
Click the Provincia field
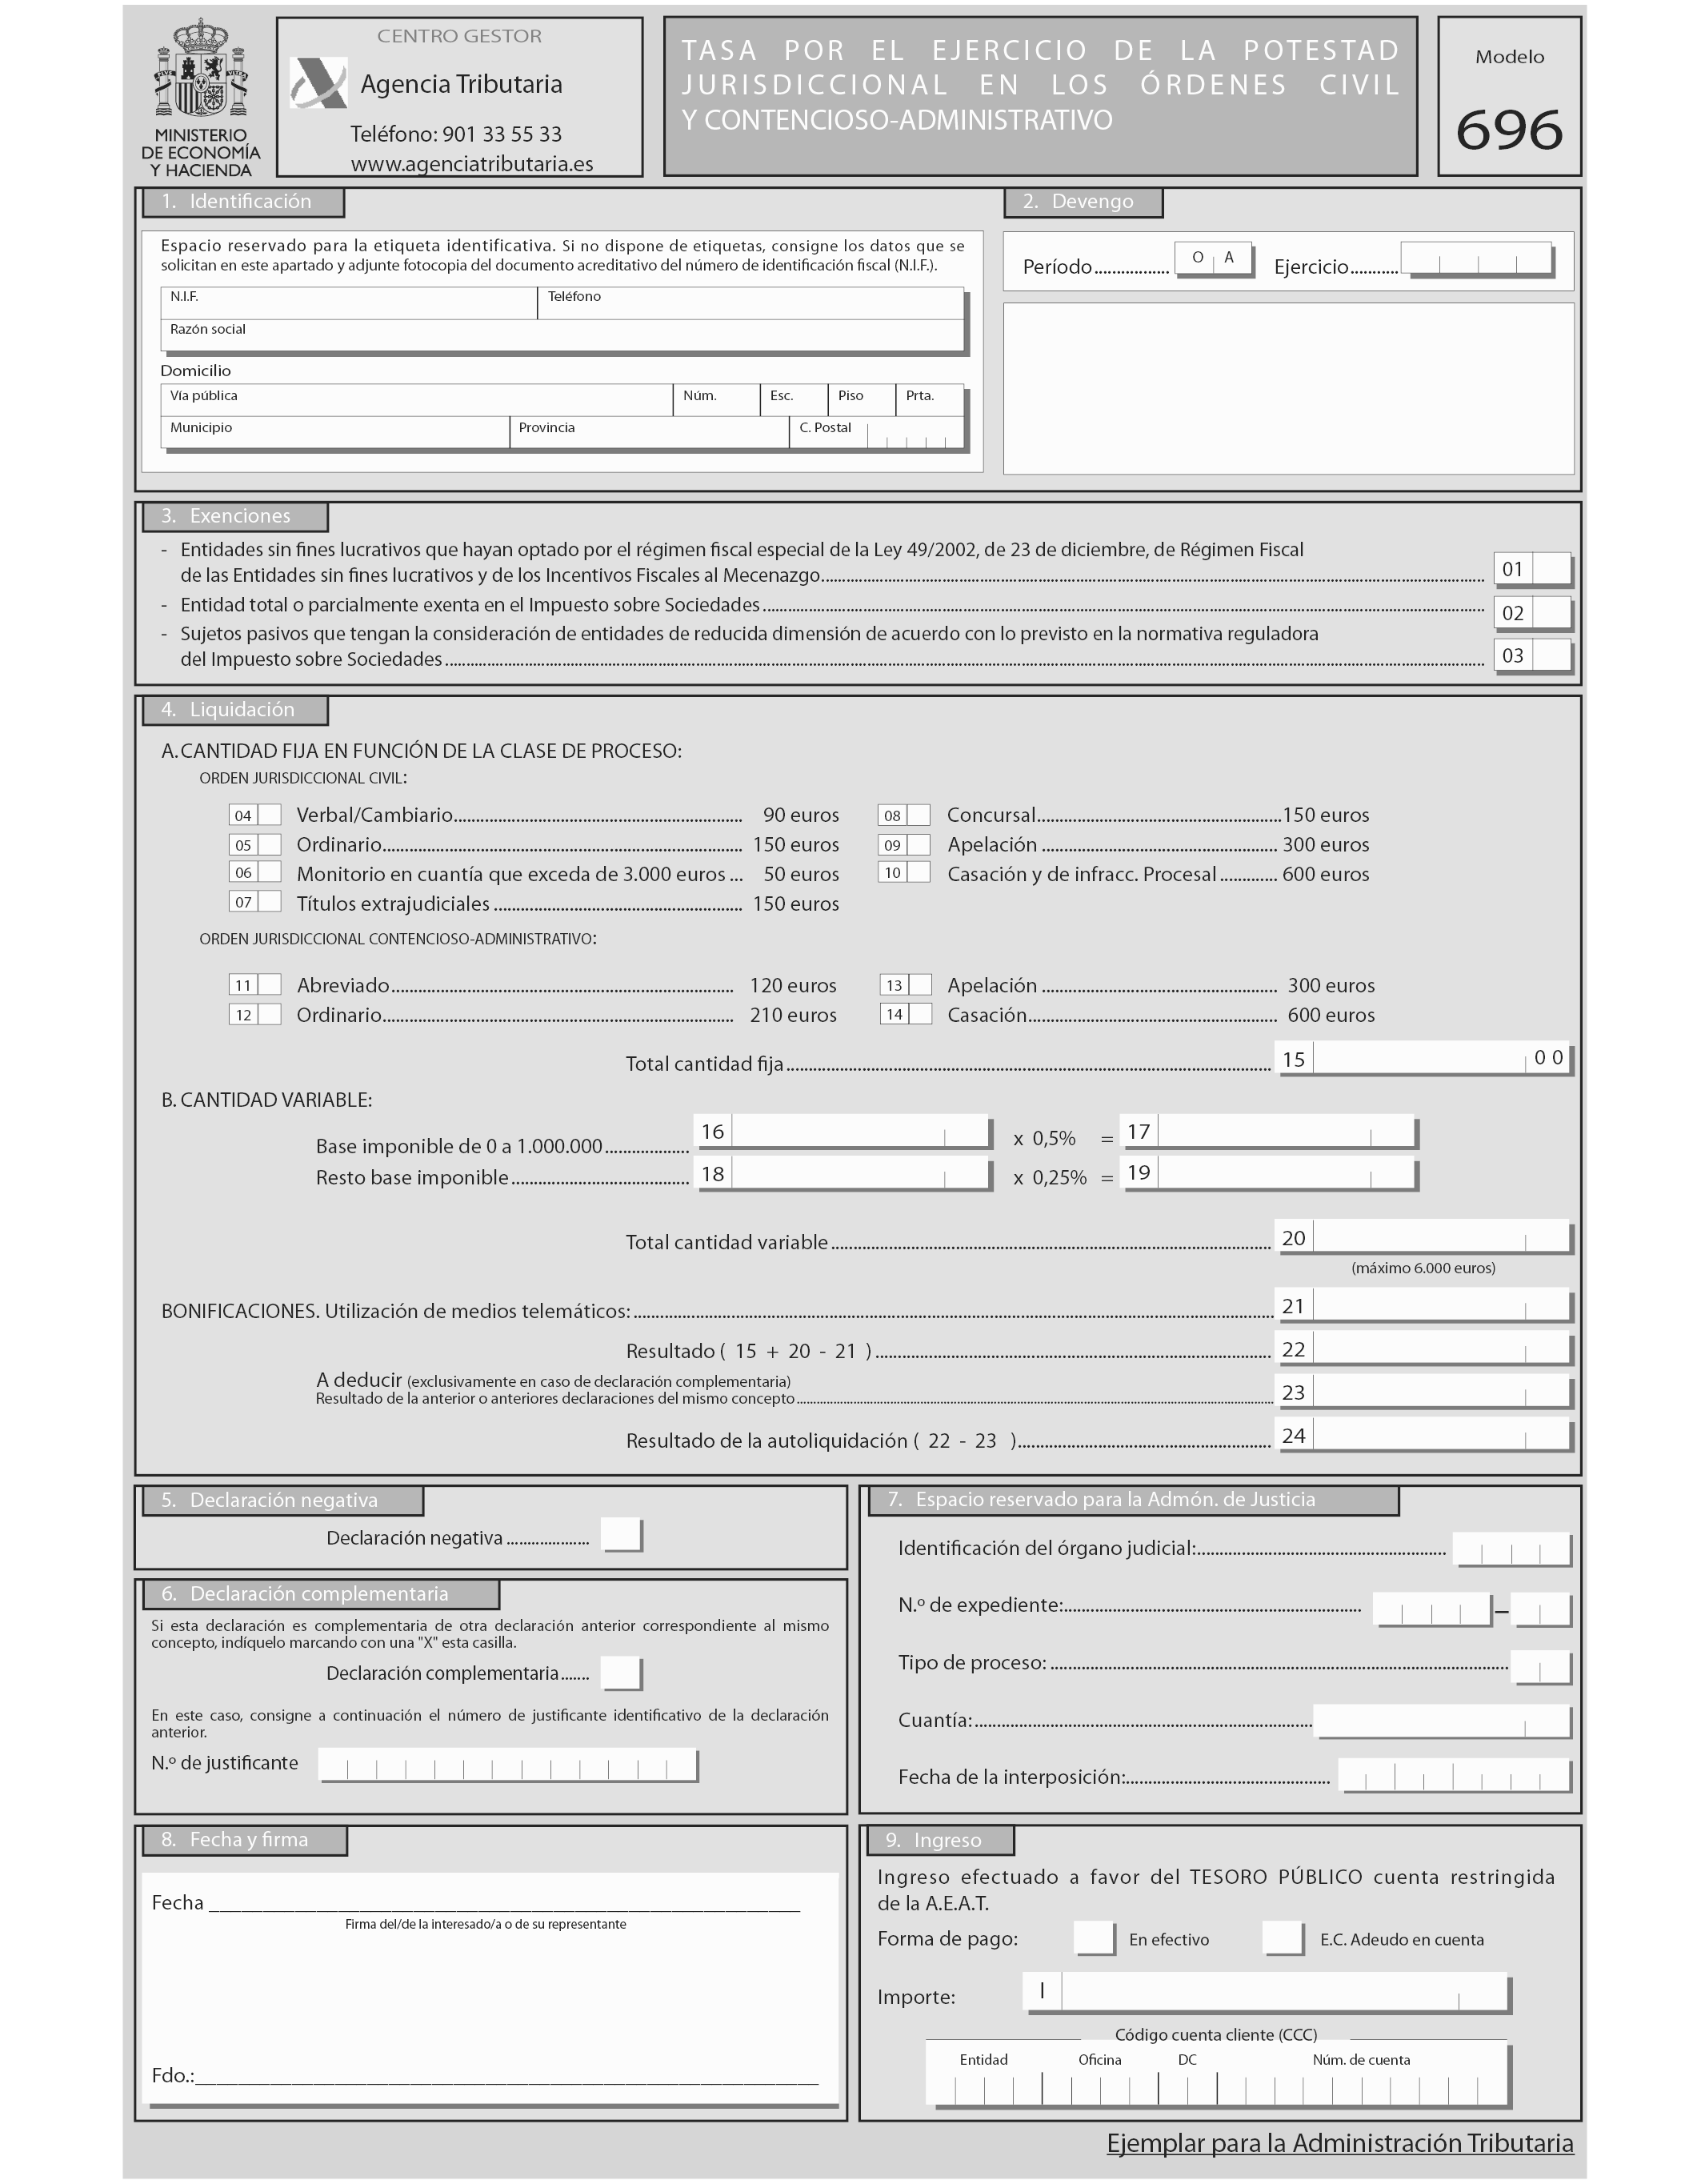[649, 432]
